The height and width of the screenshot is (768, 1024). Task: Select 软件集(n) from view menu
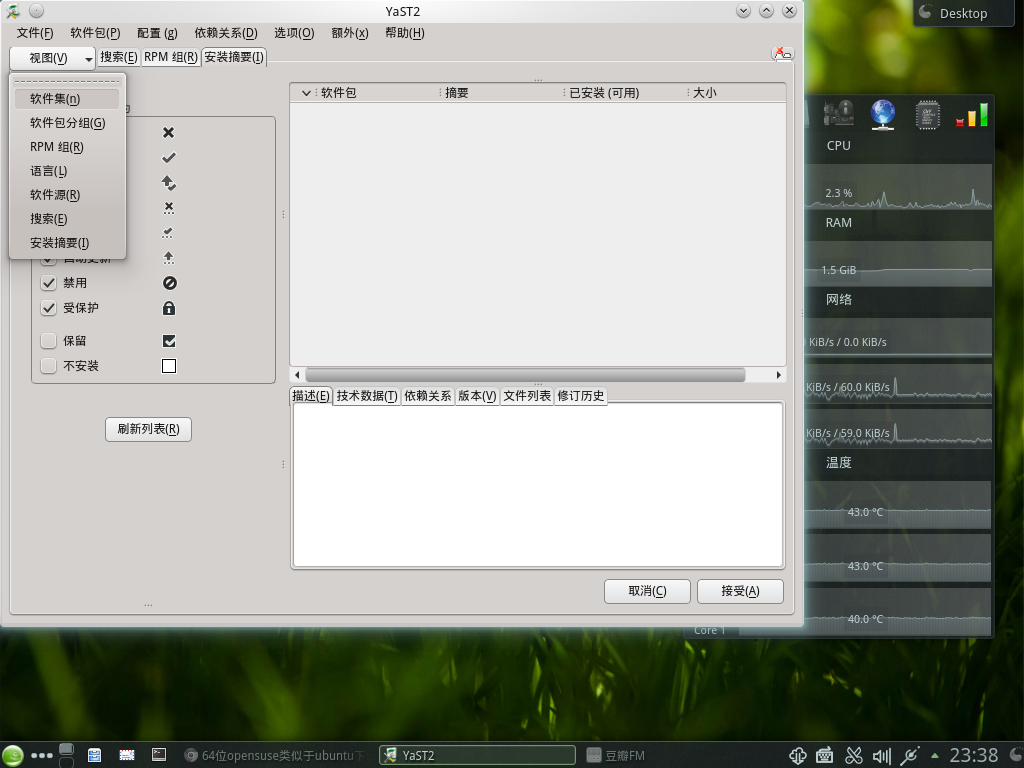(x=67, y=99)
